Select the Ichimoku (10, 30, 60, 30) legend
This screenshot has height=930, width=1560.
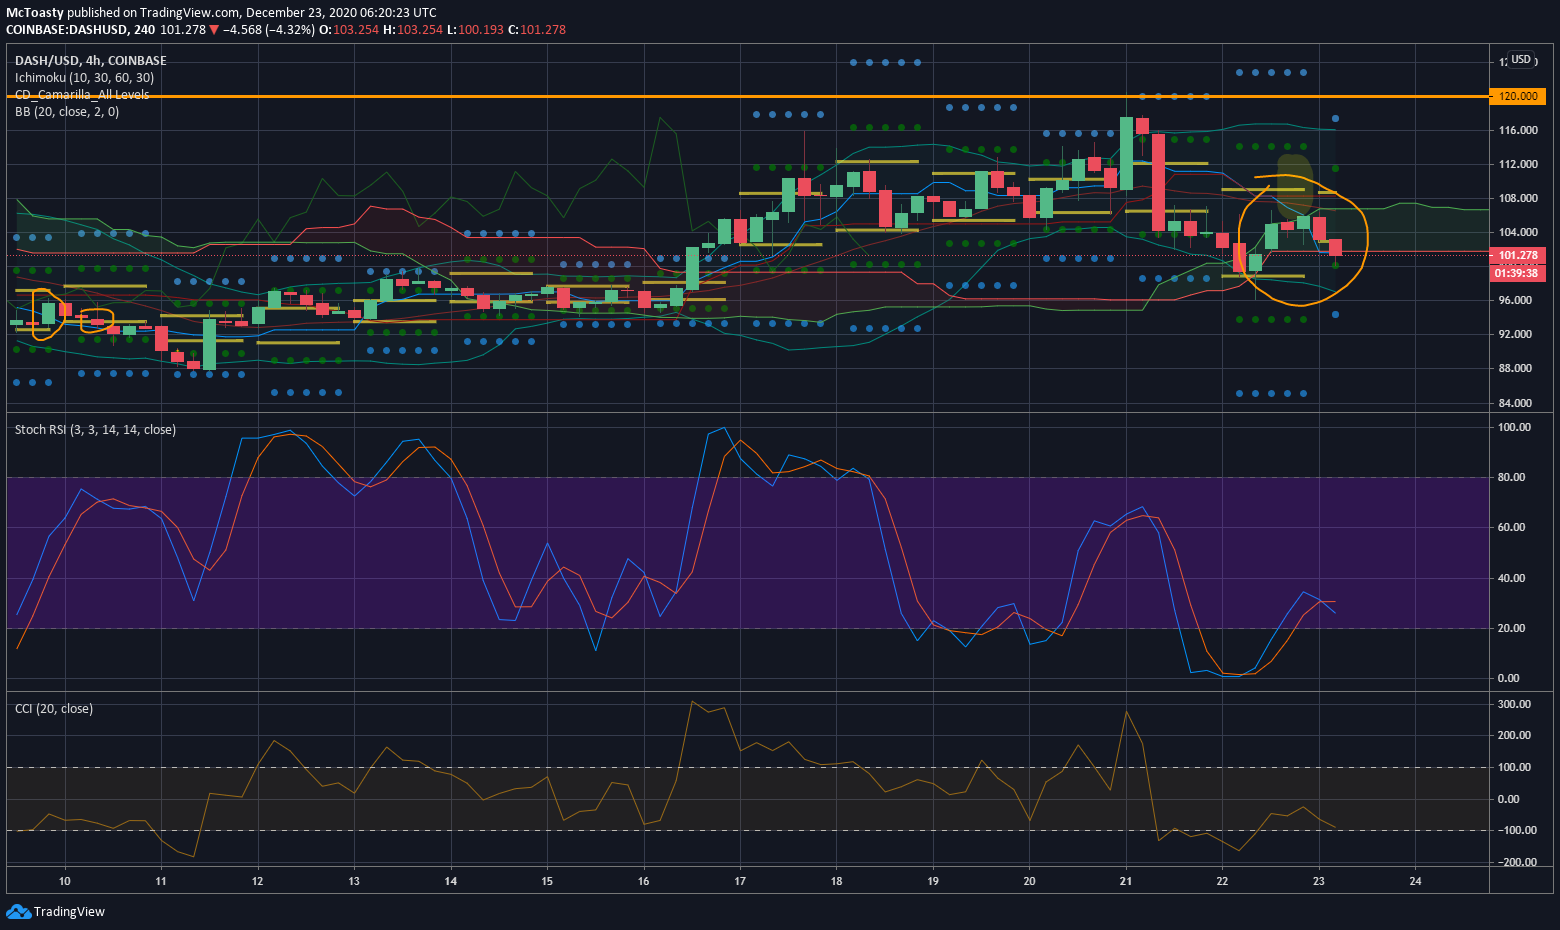tap(84, 77)
